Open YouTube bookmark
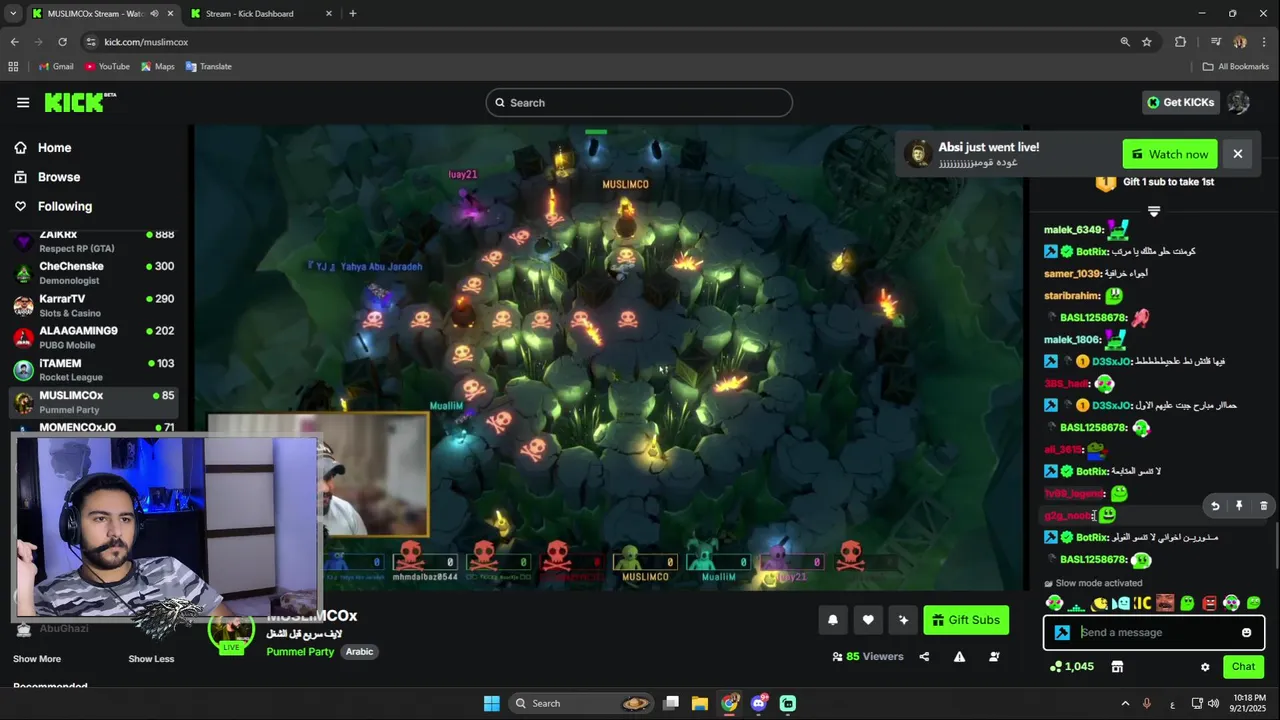The image size is (1280, 720). point(107,67)
